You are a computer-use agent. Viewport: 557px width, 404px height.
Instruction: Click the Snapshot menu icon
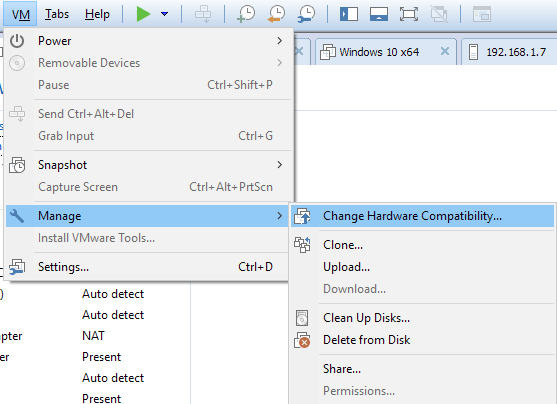click(x=17, y=165)
